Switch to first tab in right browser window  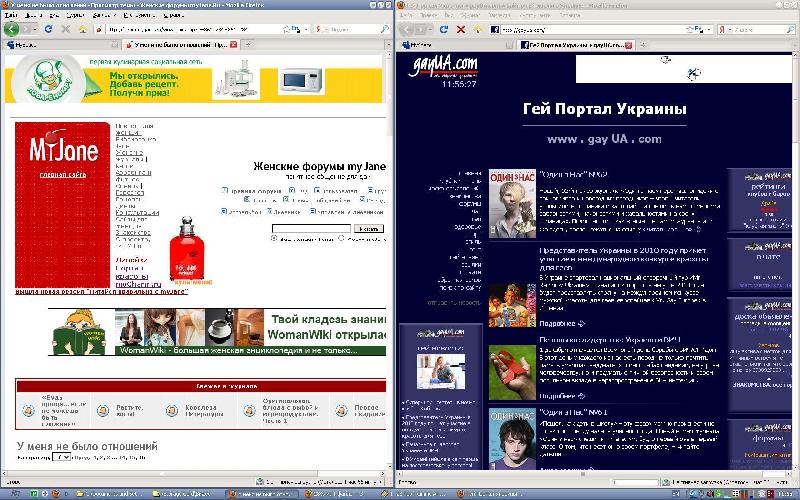(456, 45)
